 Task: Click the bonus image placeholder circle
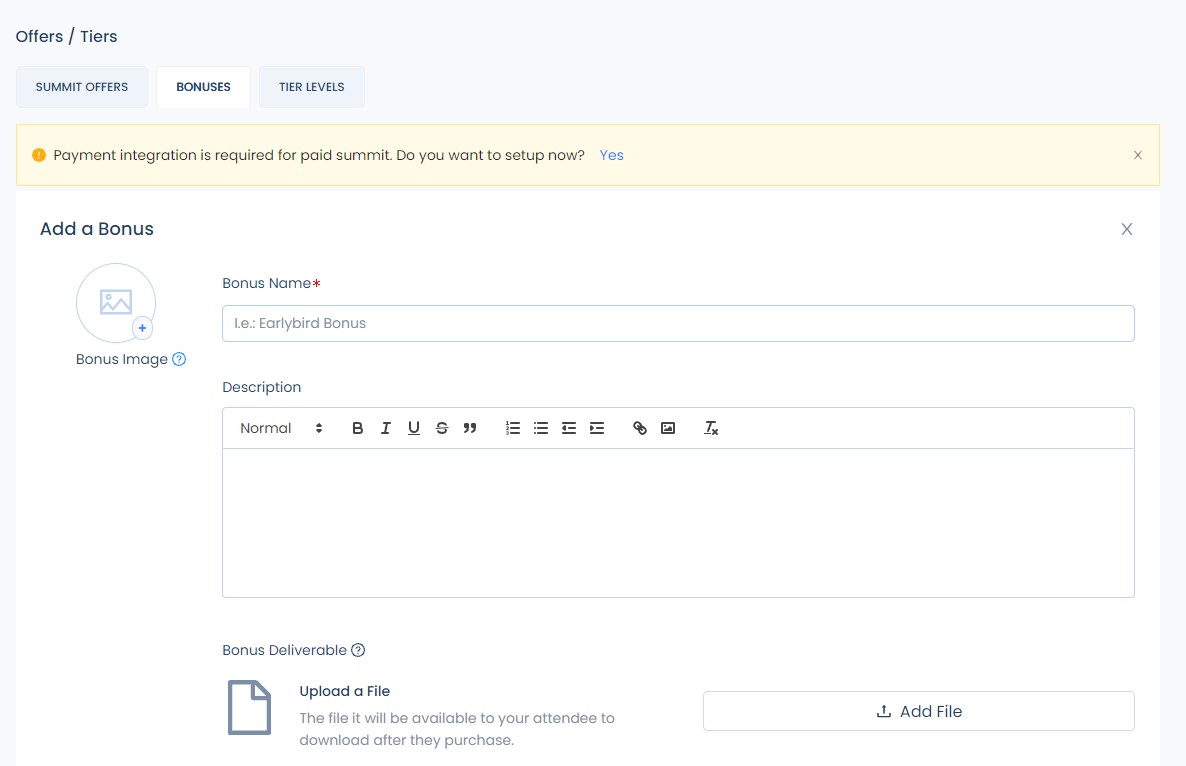116,302
